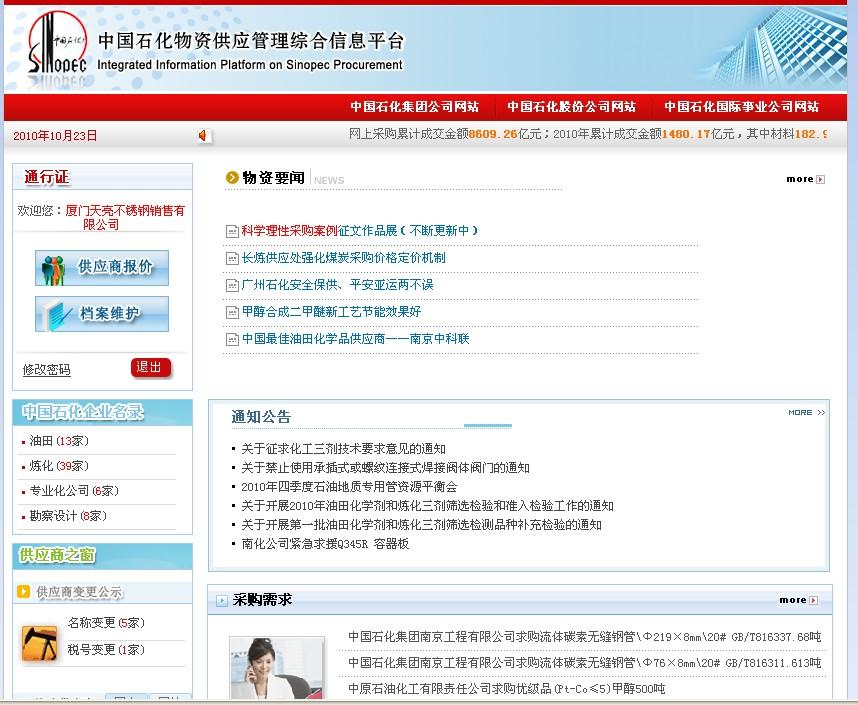The width and height of the screenshot is (858, 705).
Task: Open notice 关于征求化工三剂技术要求意见的通知
Action: tap(344, 449)
